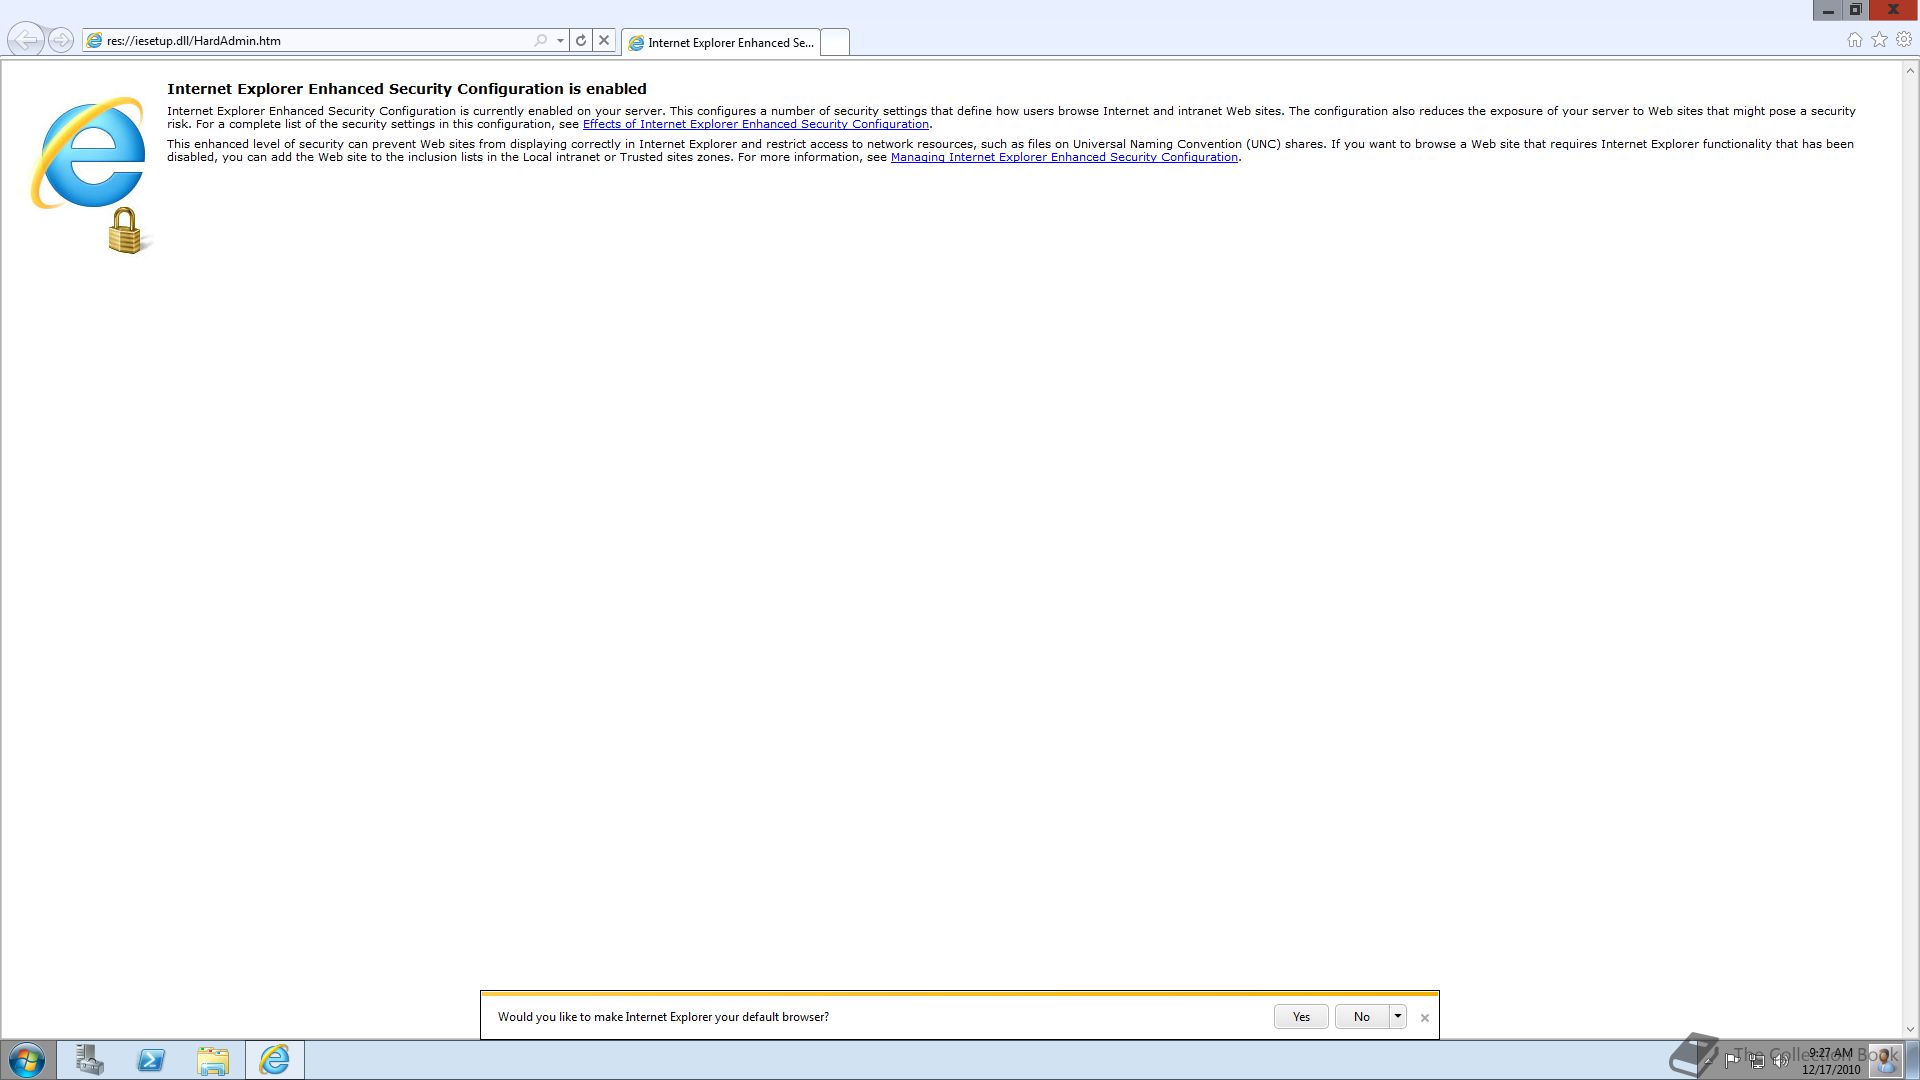Minimize the Internet Explorer window
Screen dimensions: 1920x1080
(1828, 10)
